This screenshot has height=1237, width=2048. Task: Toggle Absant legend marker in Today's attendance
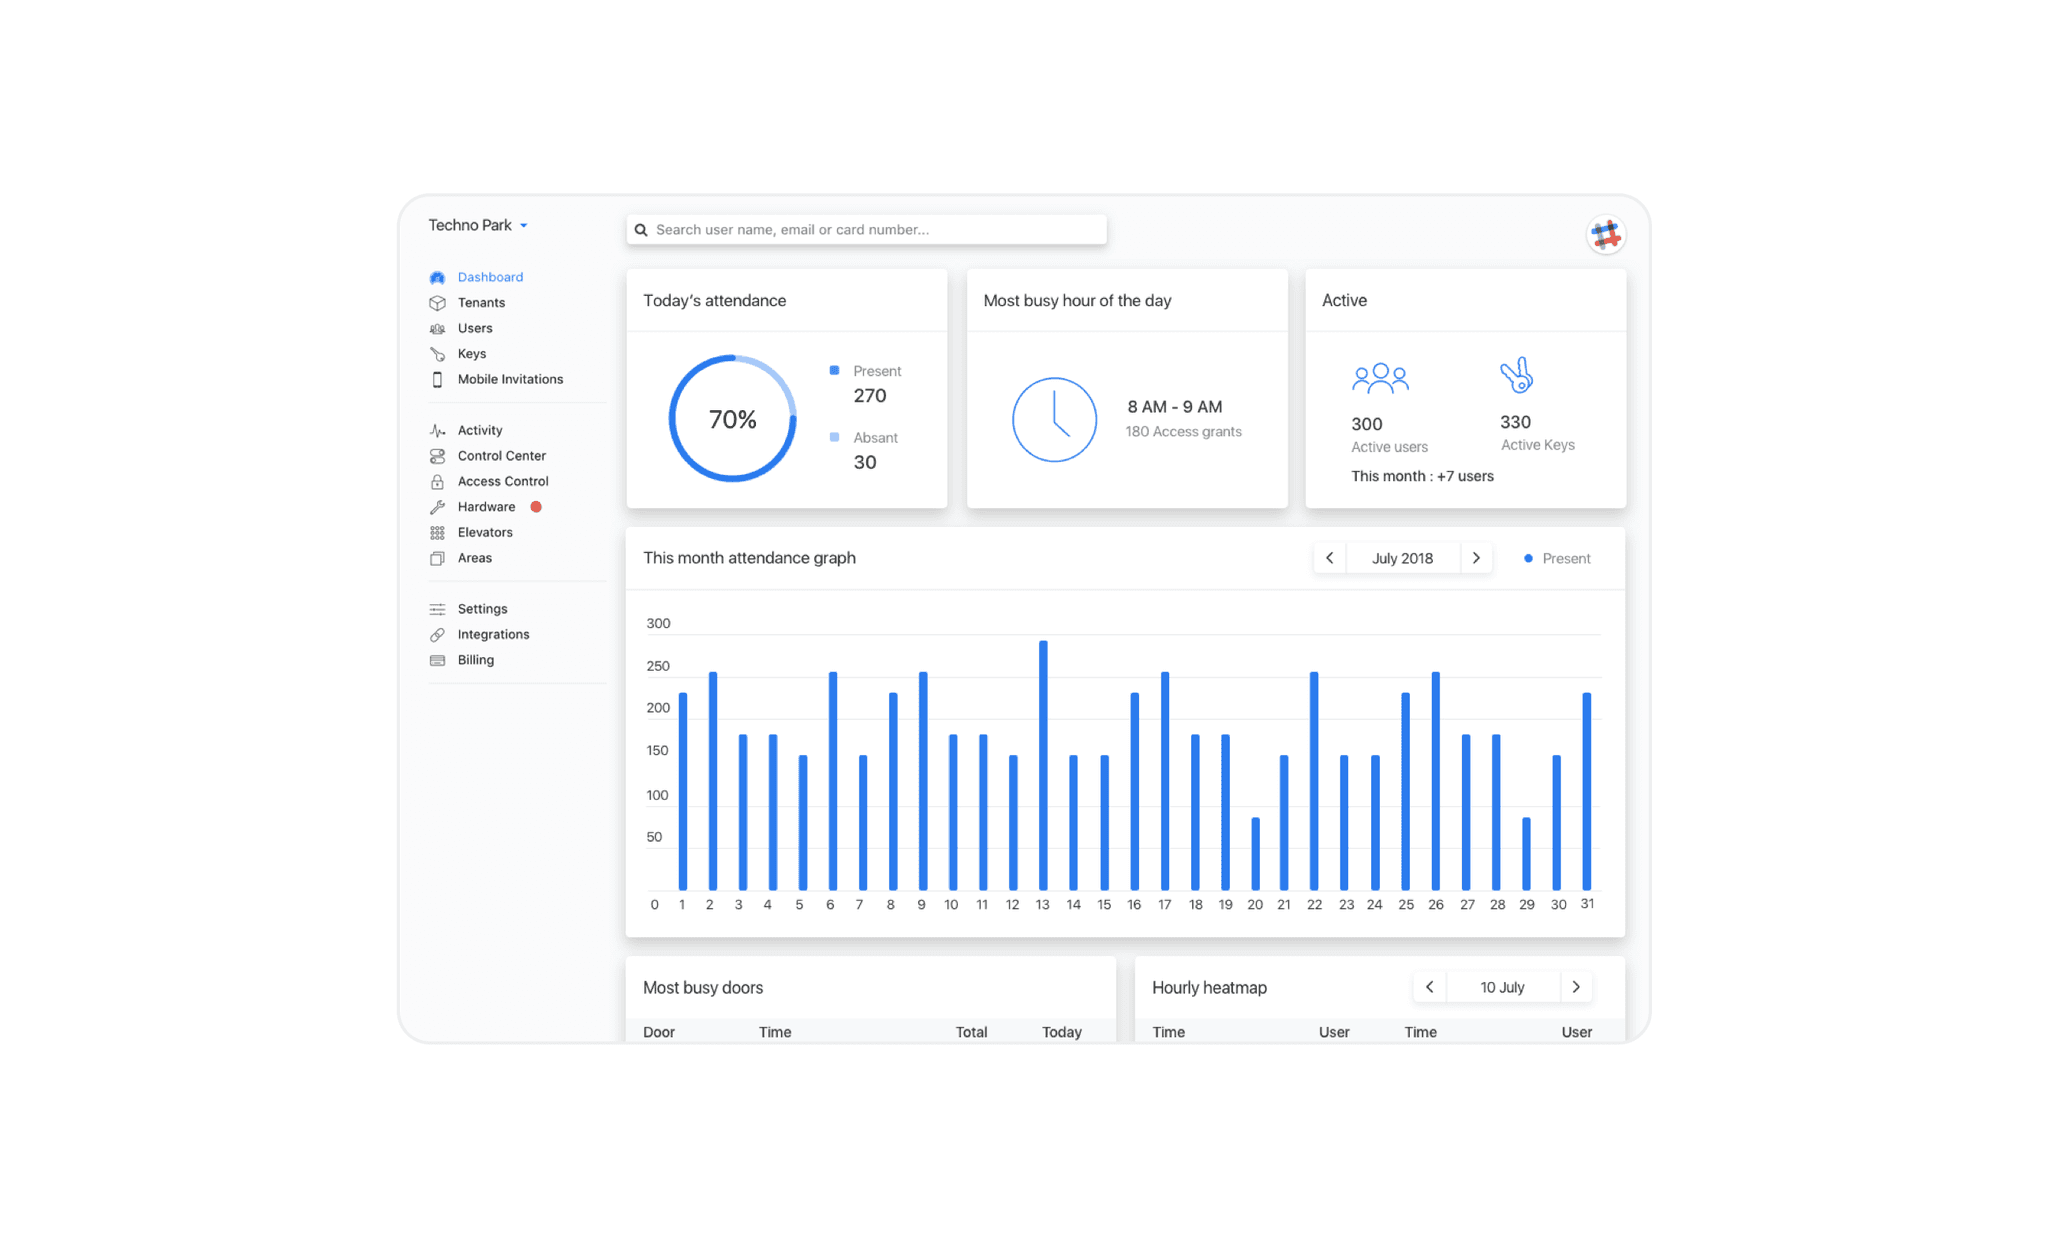point(834,437)
